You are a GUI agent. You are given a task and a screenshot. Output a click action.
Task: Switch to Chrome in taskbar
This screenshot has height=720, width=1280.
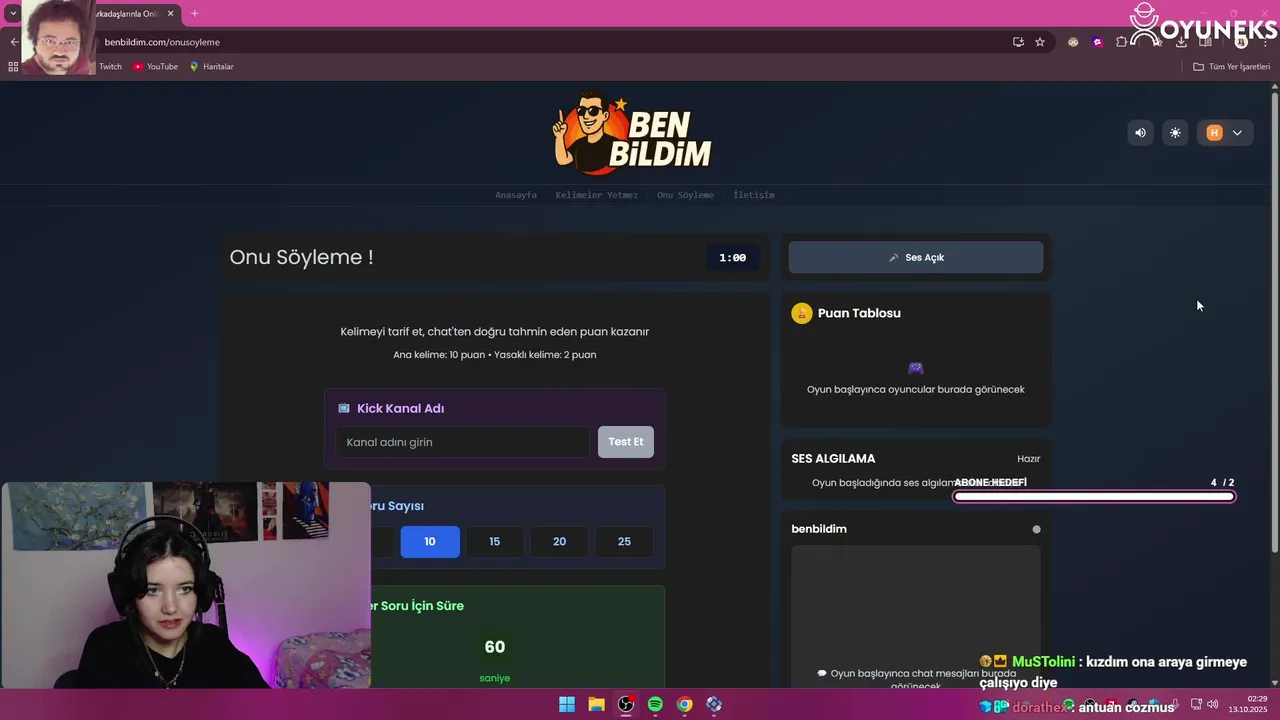pyautogui.click(x=684, y=705)
